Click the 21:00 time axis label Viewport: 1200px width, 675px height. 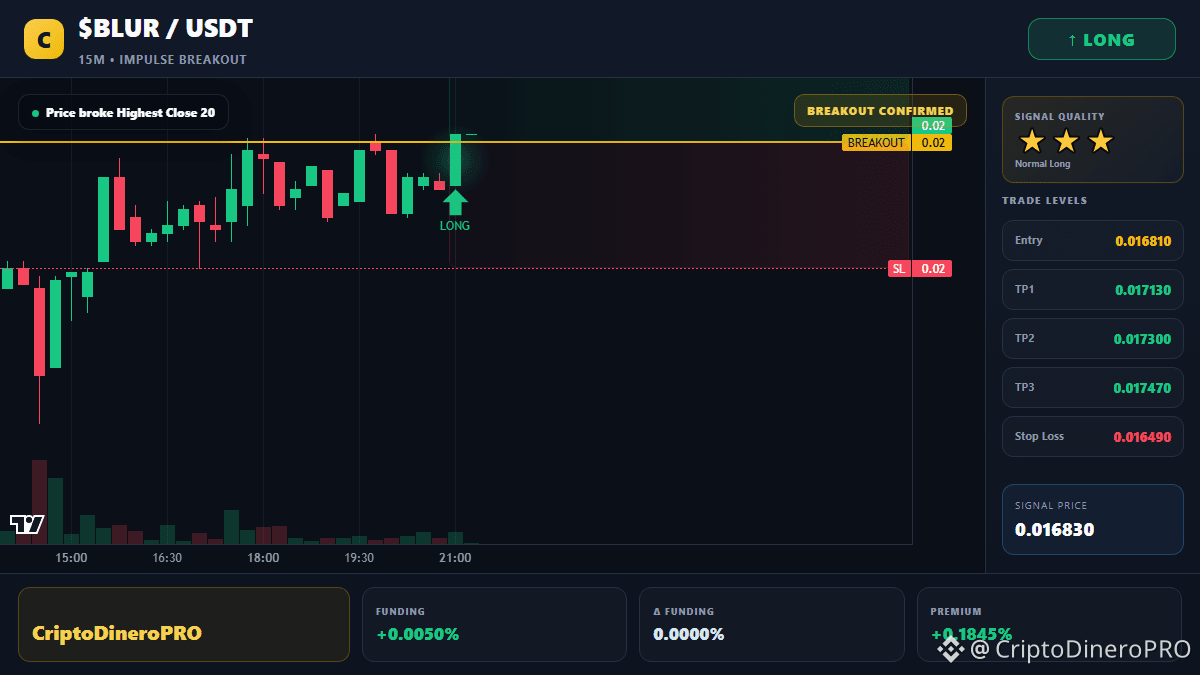pyautogui.click(x=455, y=558)
